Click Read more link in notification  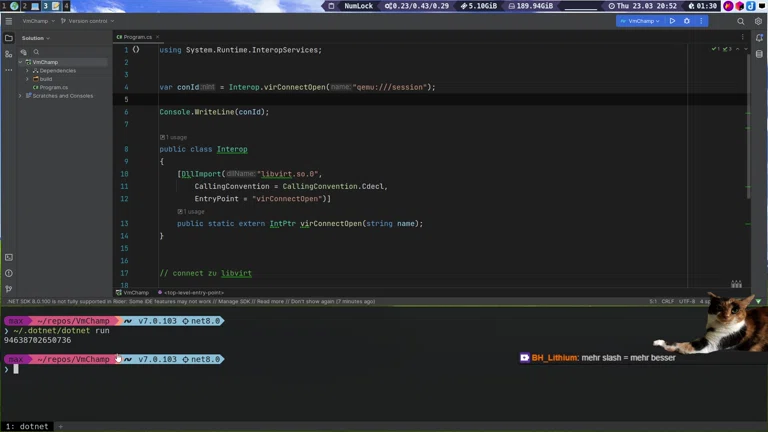coord(270,301)
